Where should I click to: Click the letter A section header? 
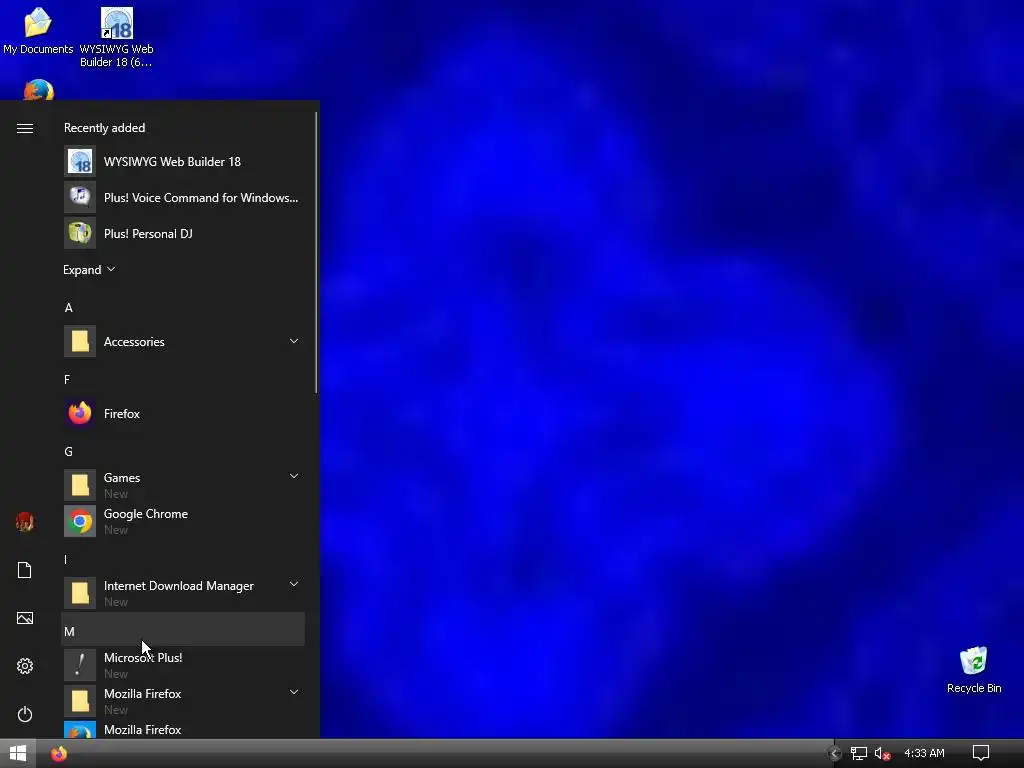click(69, 308)
